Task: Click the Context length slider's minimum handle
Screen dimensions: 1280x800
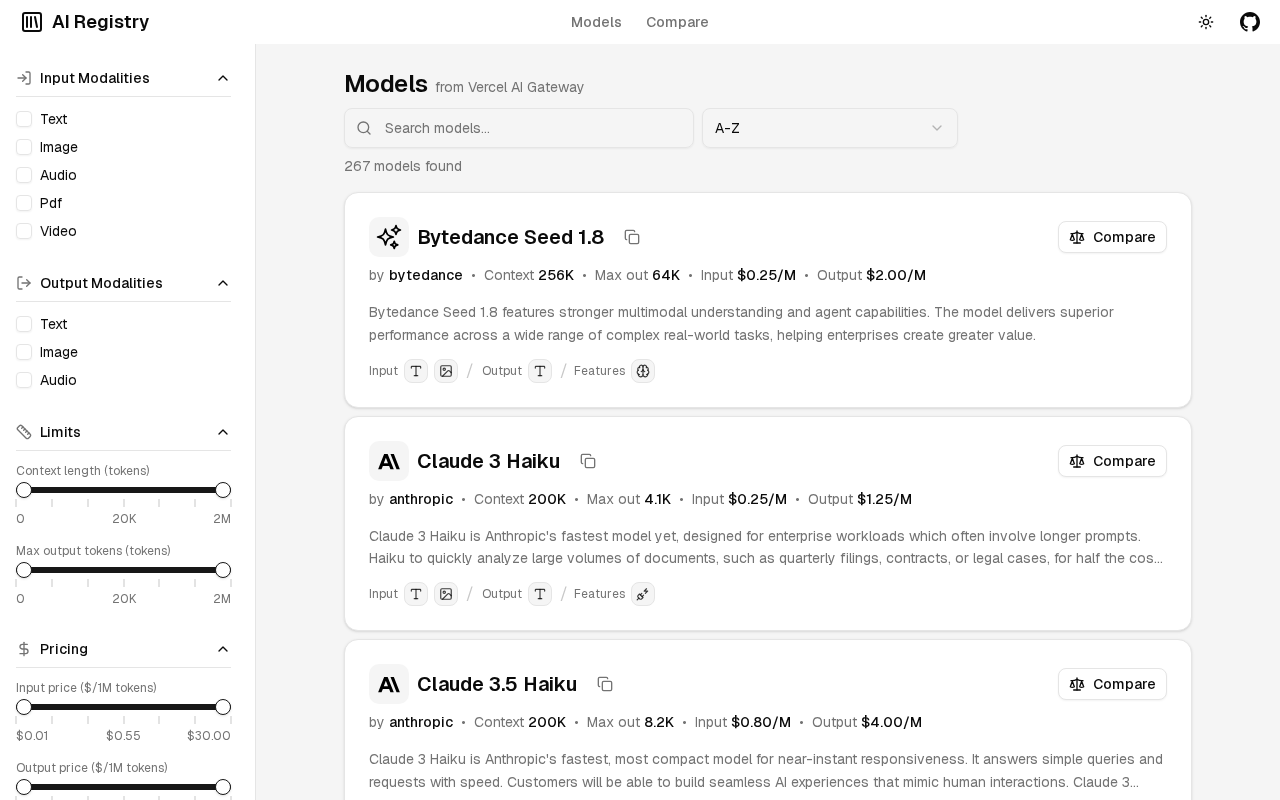Action: click(24, 490)
